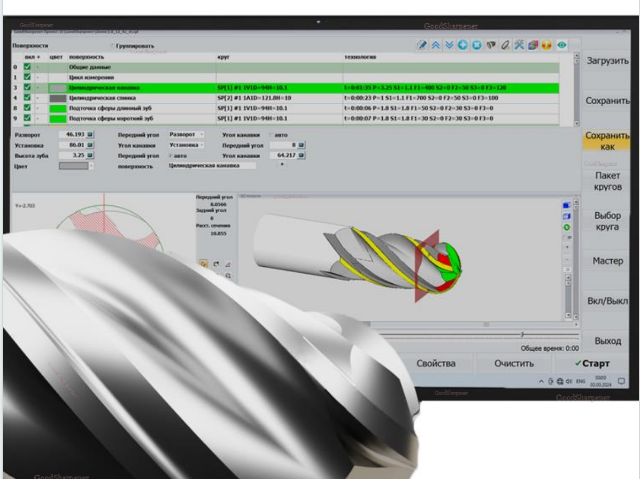Image resolution: width=640 pixels, height=479 pixels.
Task: Select the Цилиндрическая спинка row
Action: click(x=110, y=99)
